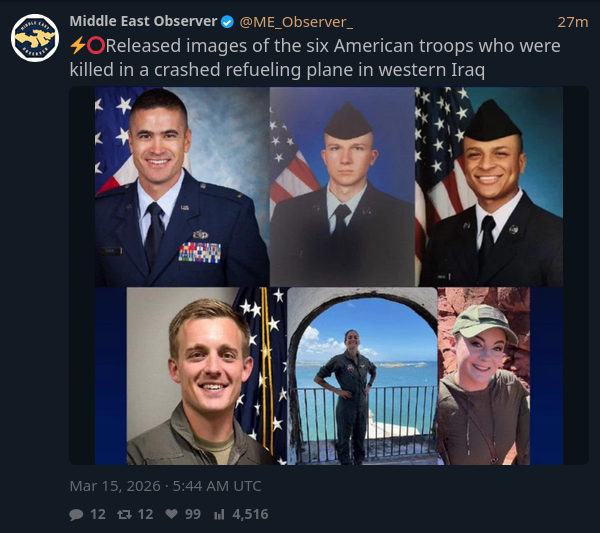The image size is (600, 533).
Task: Open photo of officer in blue uniform with ribbons
Action: [180, 187]
